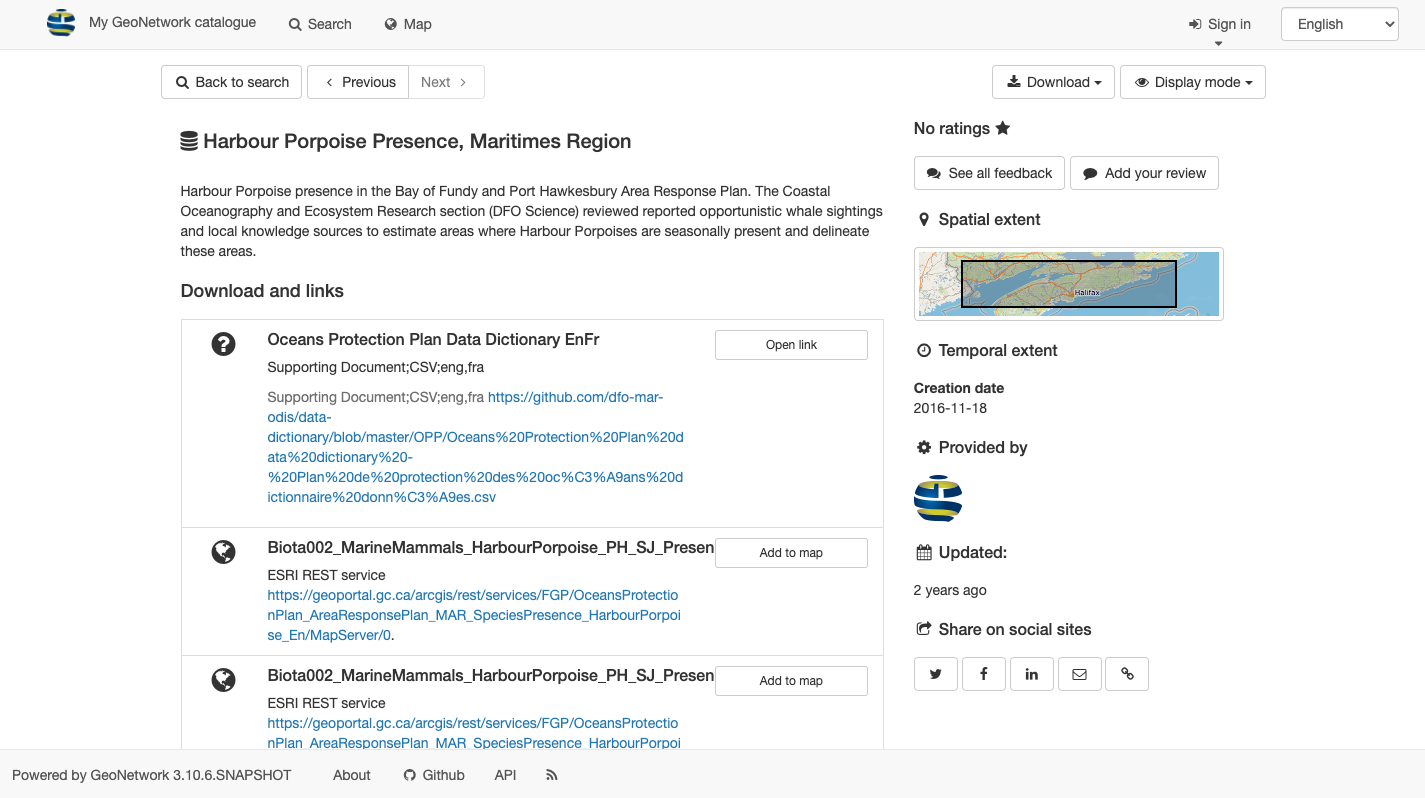Screen dimensions: 1425x798
Task: Open the English language dropdown
Action: pos(1339,24)
